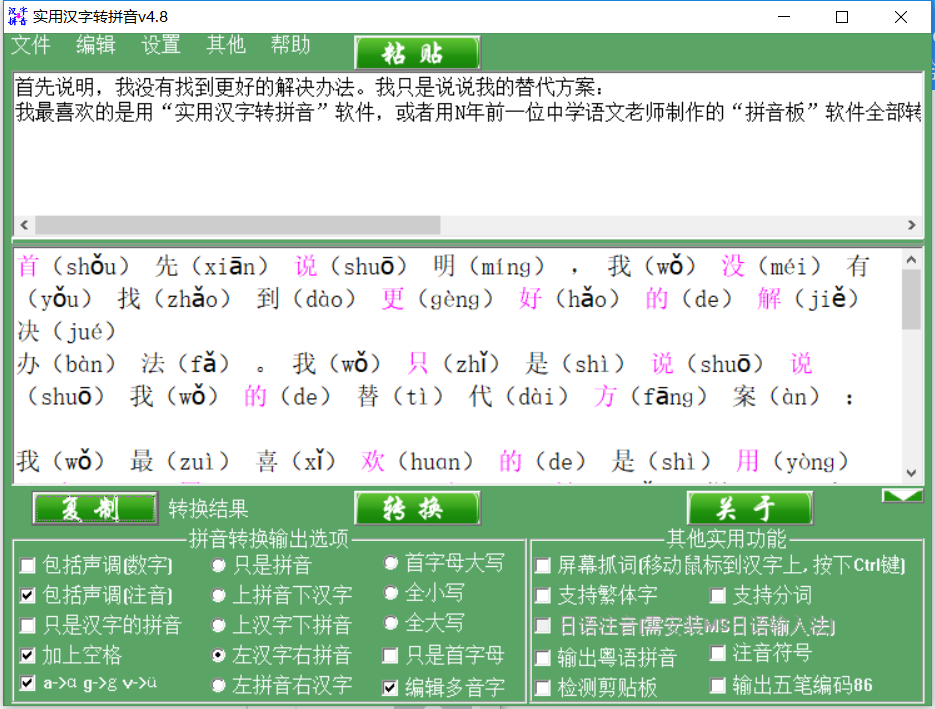Click down arrow of the result vertical scrollbar
935x709 pixels.
click(911, 473)
